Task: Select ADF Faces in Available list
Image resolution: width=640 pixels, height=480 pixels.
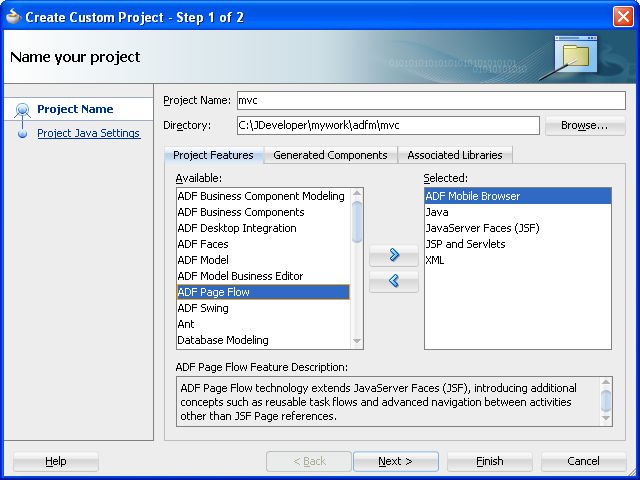Action: point(263,244)
